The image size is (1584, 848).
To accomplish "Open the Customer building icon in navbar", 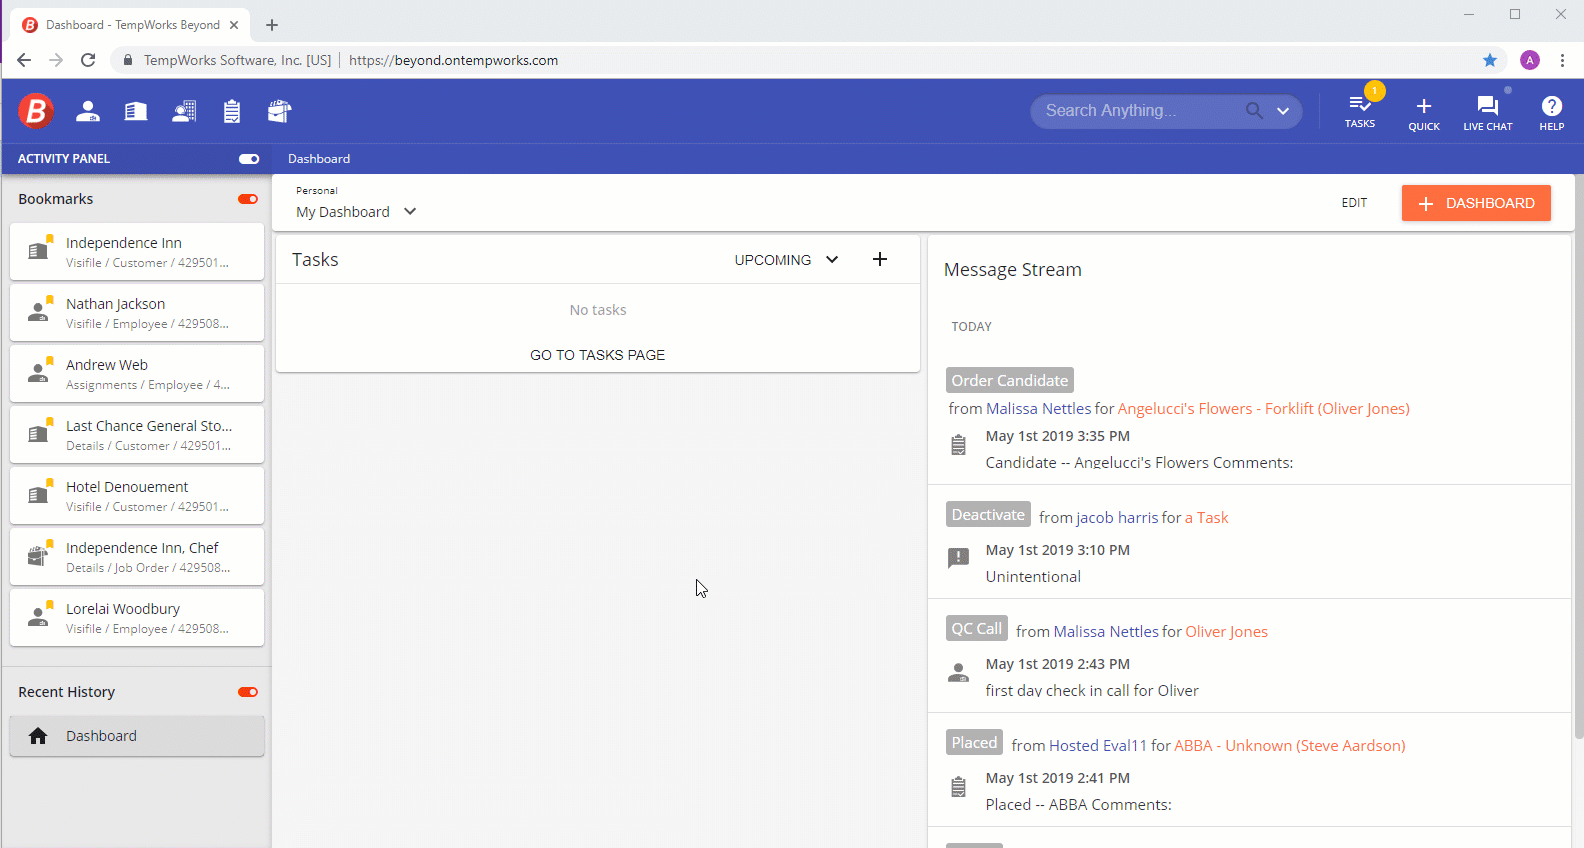I will (136, 111).
